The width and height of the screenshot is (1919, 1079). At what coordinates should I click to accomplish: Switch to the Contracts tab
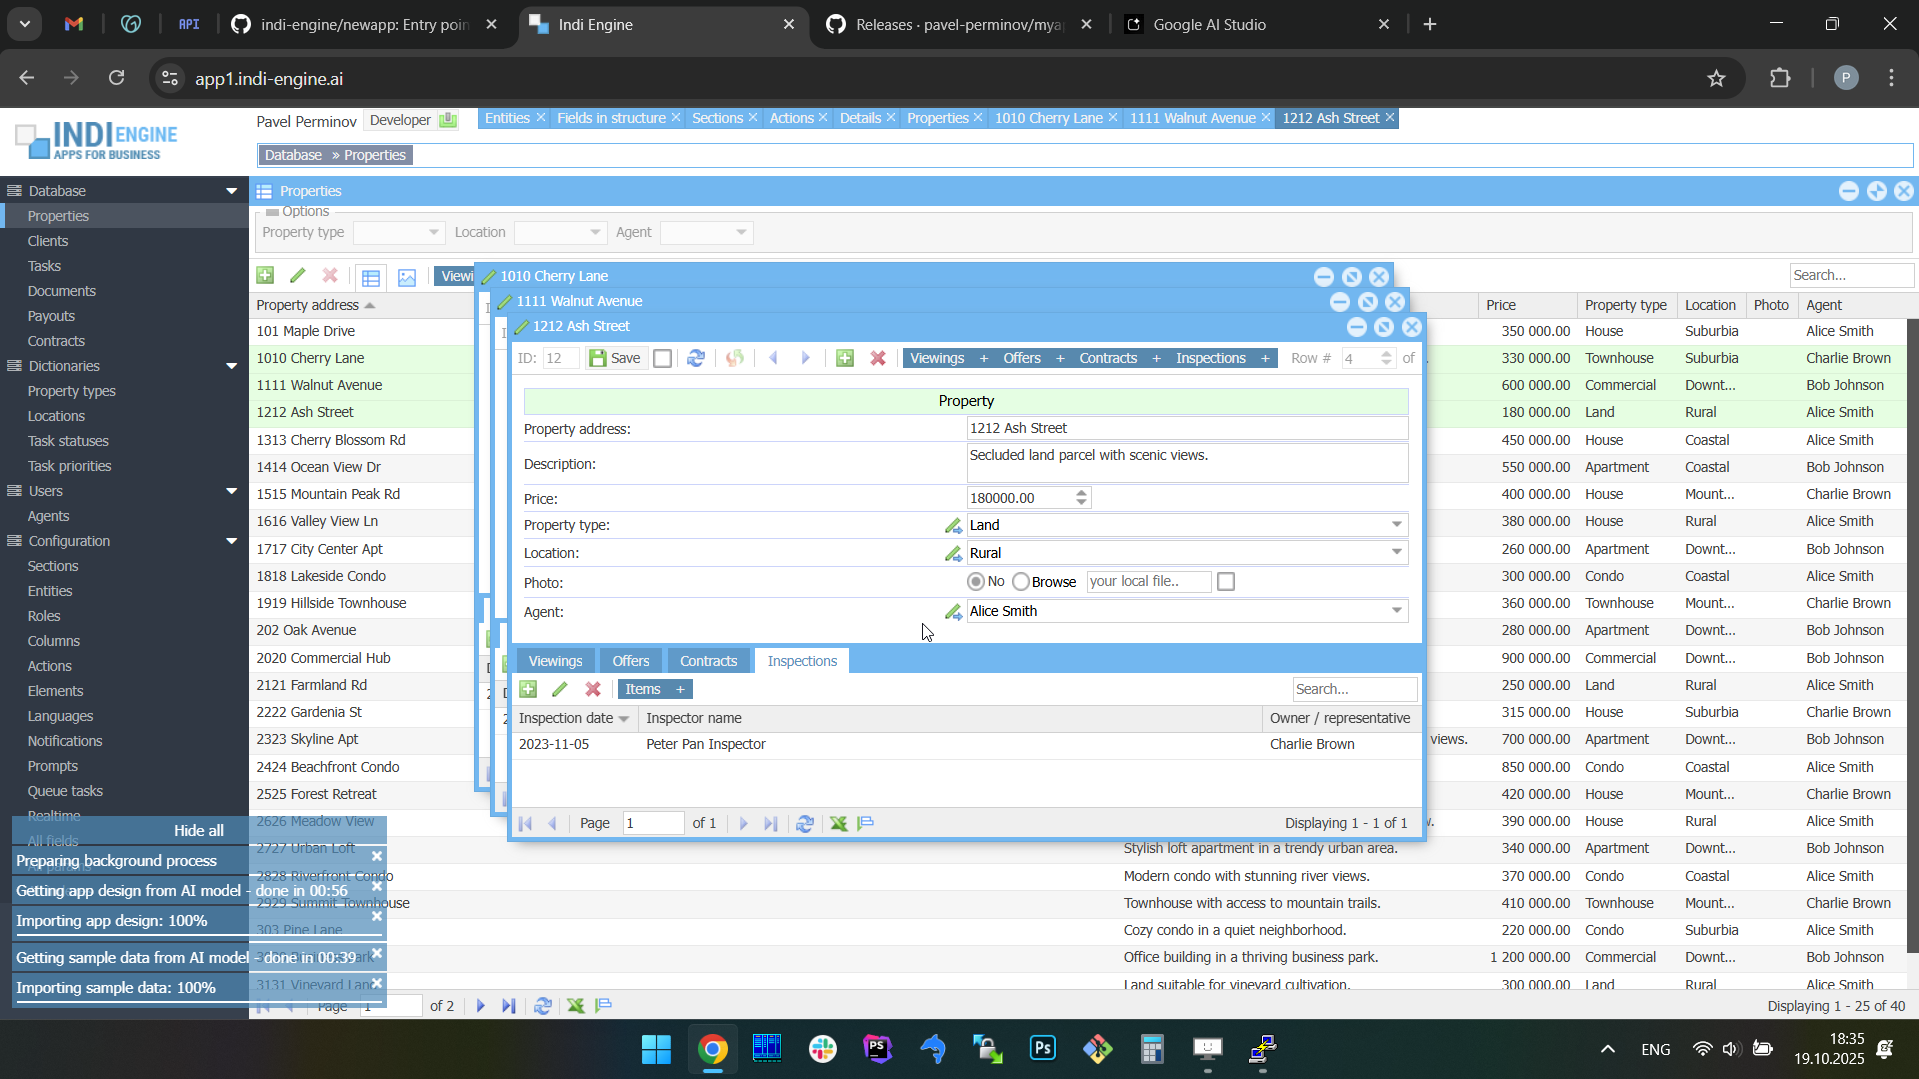point(708,661)
